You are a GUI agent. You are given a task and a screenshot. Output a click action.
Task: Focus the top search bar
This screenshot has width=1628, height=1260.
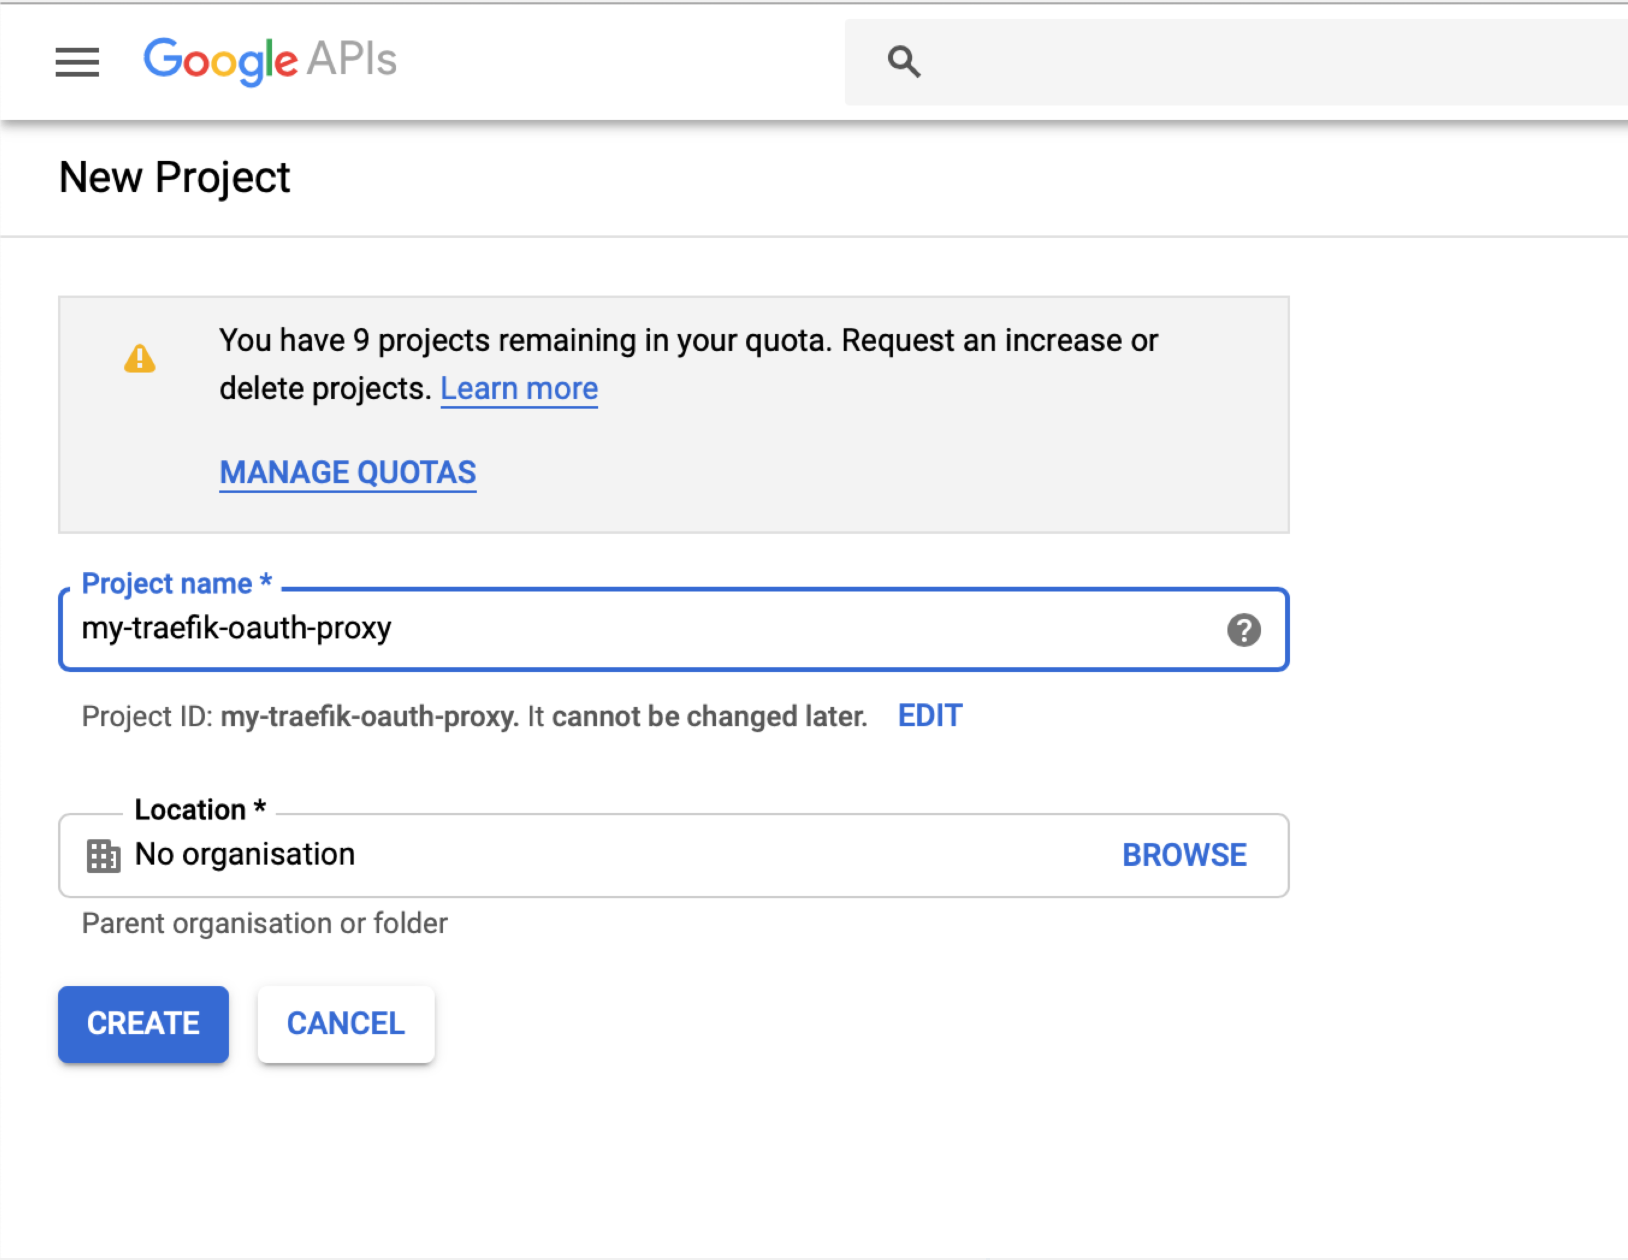[1236, 62]
